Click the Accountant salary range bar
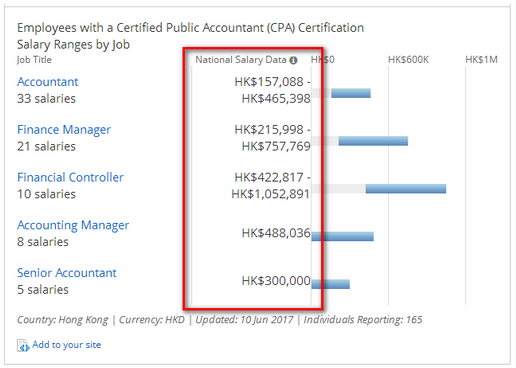516x368 pixels. point(351,93)
